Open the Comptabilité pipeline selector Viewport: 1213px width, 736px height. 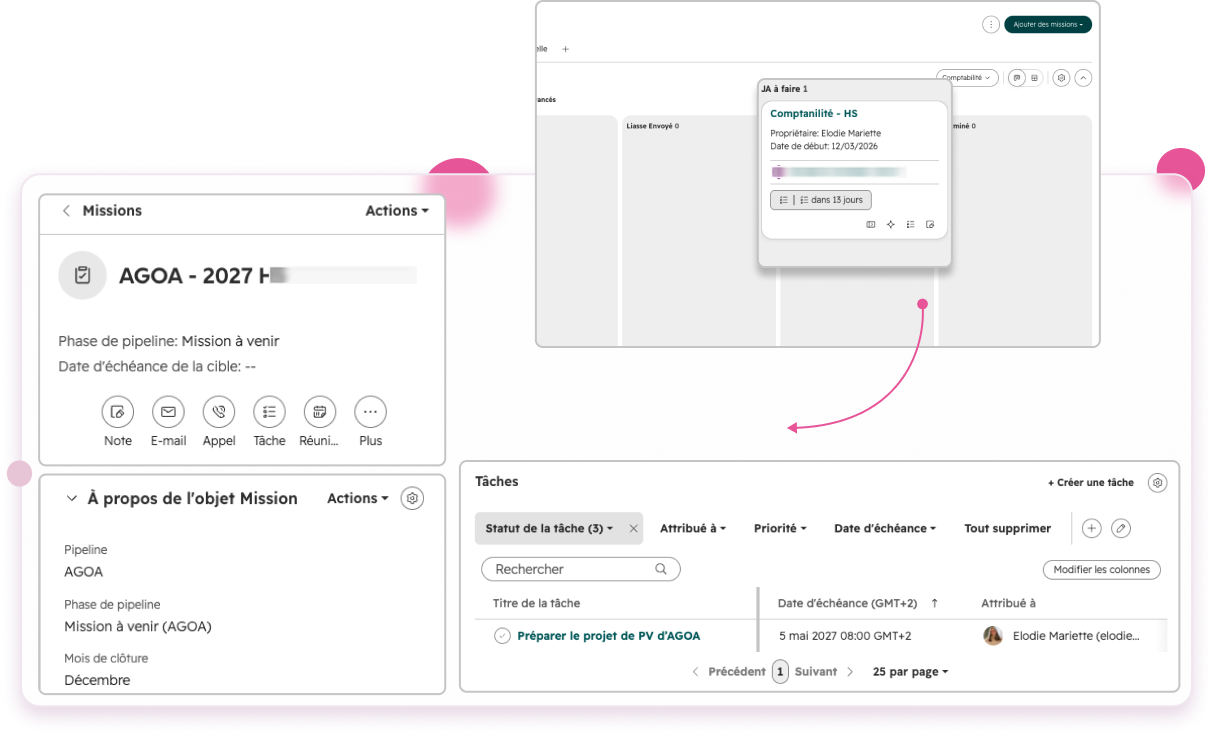point(969,77)
